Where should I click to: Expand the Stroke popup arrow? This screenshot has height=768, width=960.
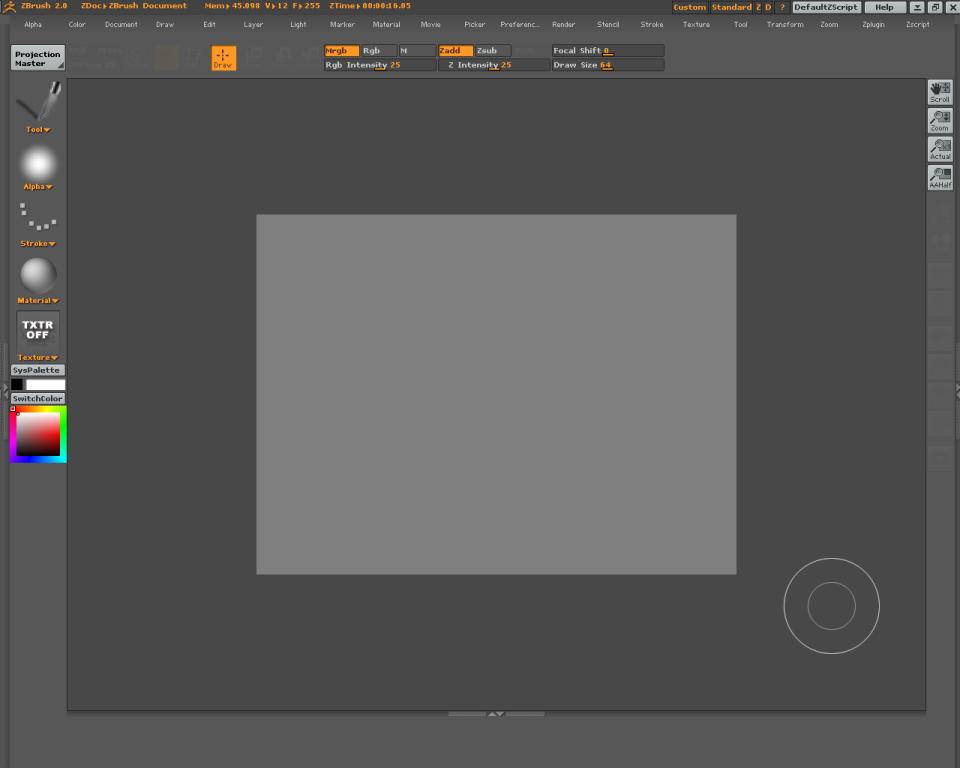[52, 244]
